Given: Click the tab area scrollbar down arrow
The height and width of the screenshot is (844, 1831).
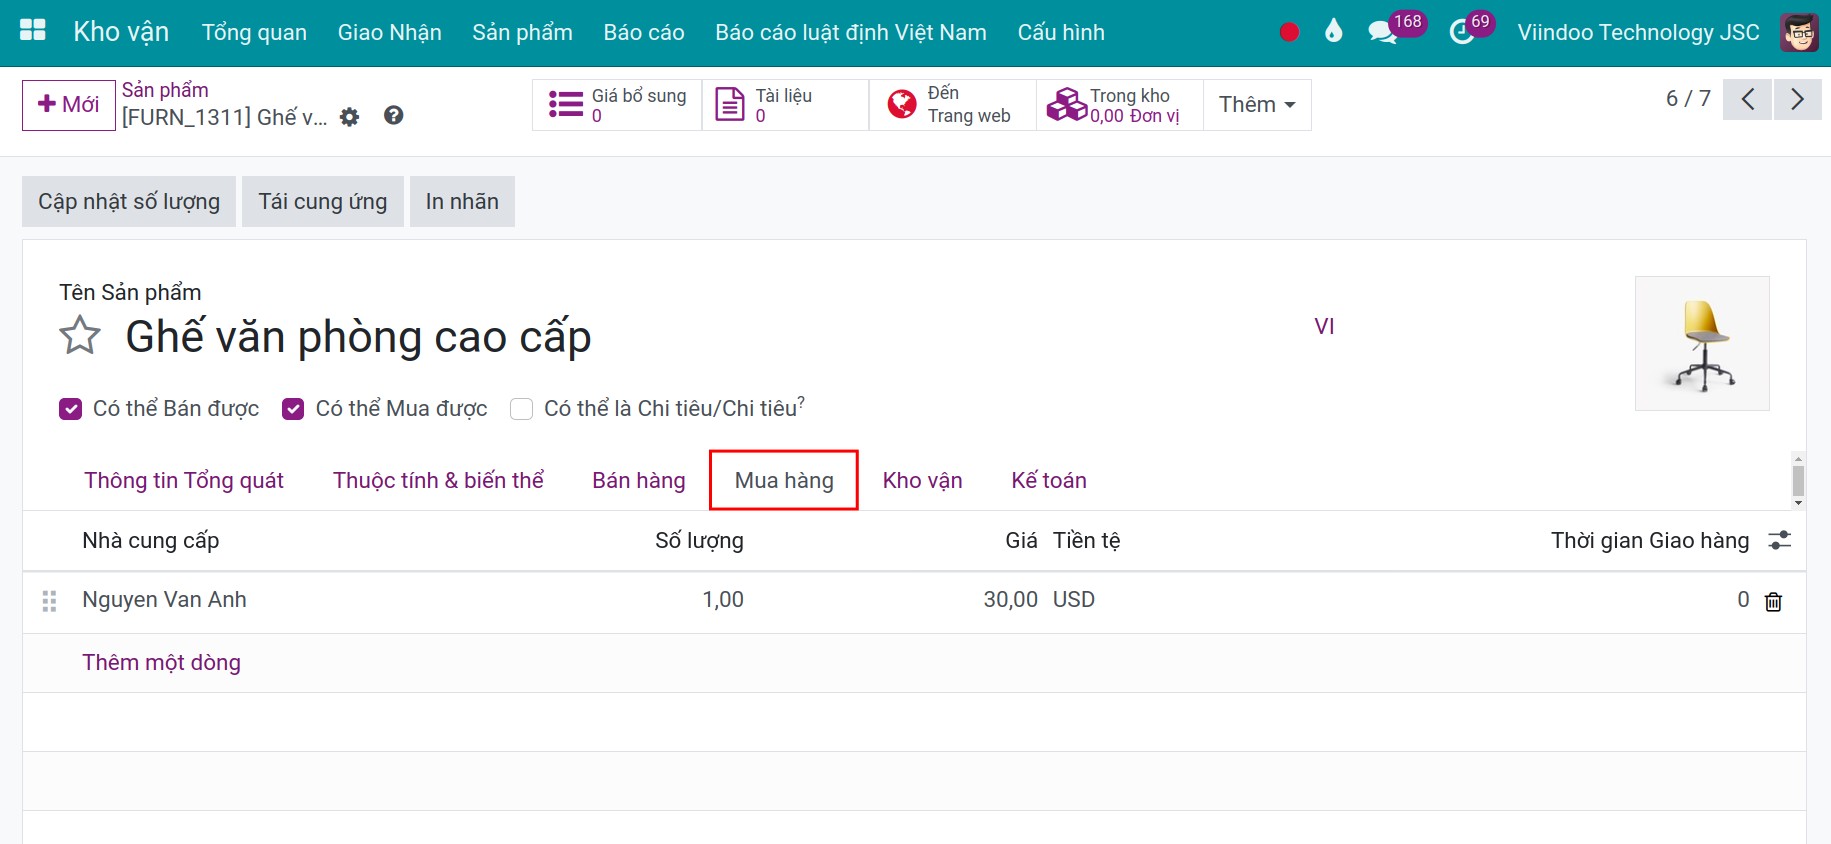Looking at the screenshot, I should tap(1798, 503).
